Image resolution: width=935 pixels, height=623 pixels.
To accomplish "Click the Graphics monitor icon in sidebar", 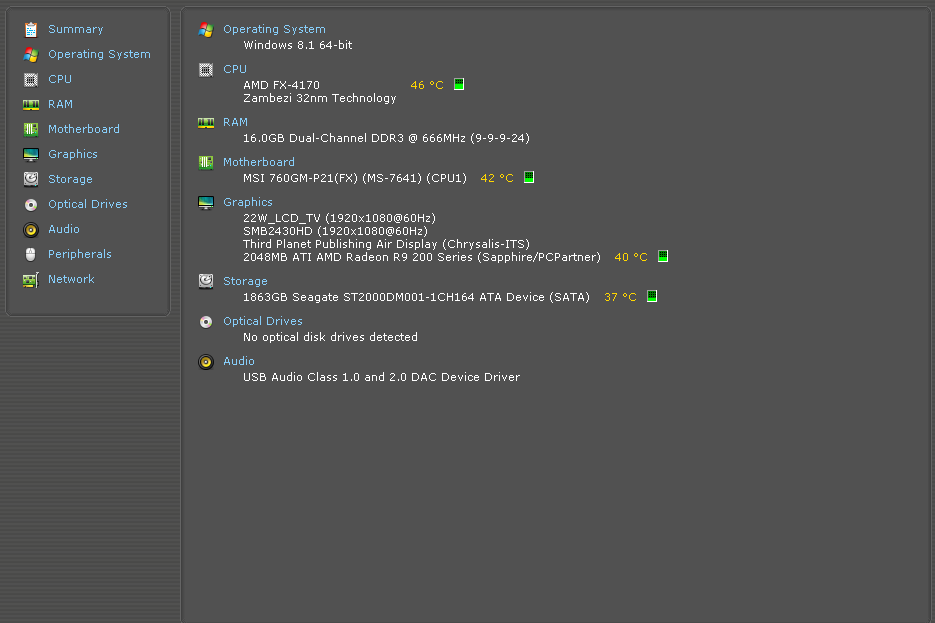I will 31,154.
